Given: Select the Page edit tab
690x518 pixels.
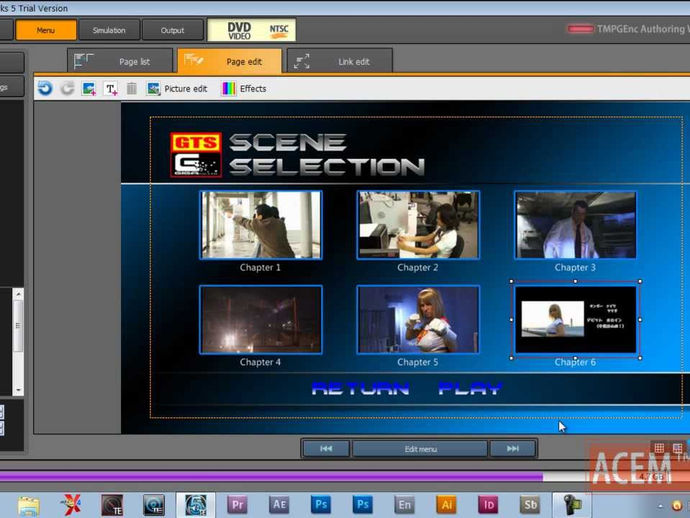Looking at the screenshot, I should pyautogui.click(x=229, y=61).
